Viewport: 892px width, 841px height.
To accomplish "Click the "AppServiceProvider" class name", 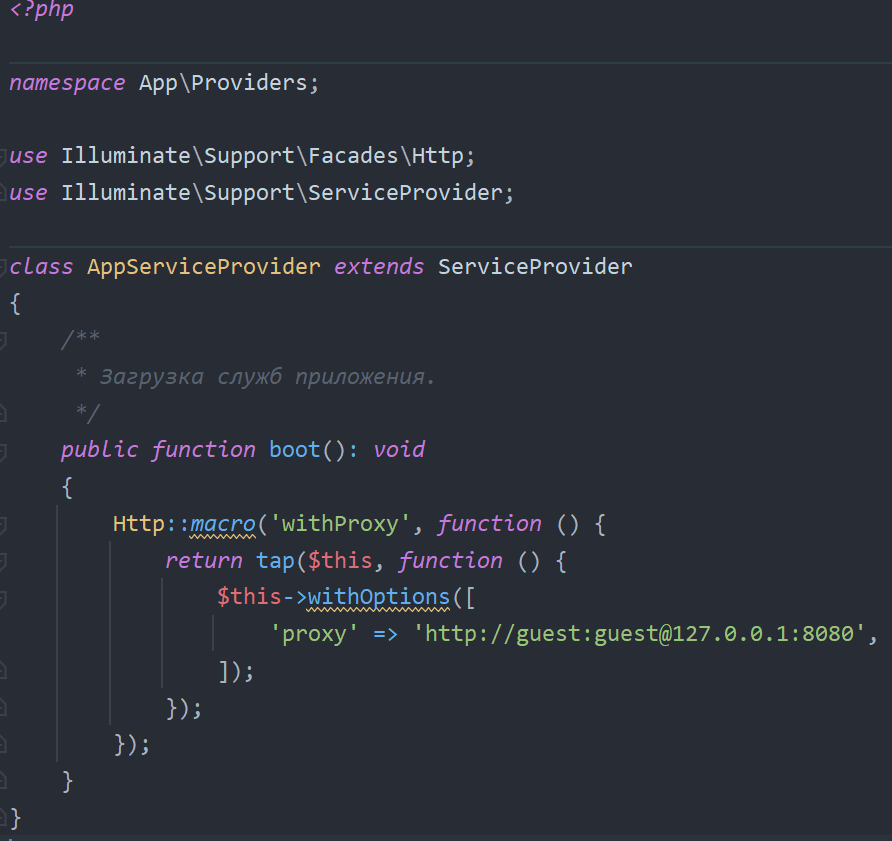I will [x=204, y=267].
